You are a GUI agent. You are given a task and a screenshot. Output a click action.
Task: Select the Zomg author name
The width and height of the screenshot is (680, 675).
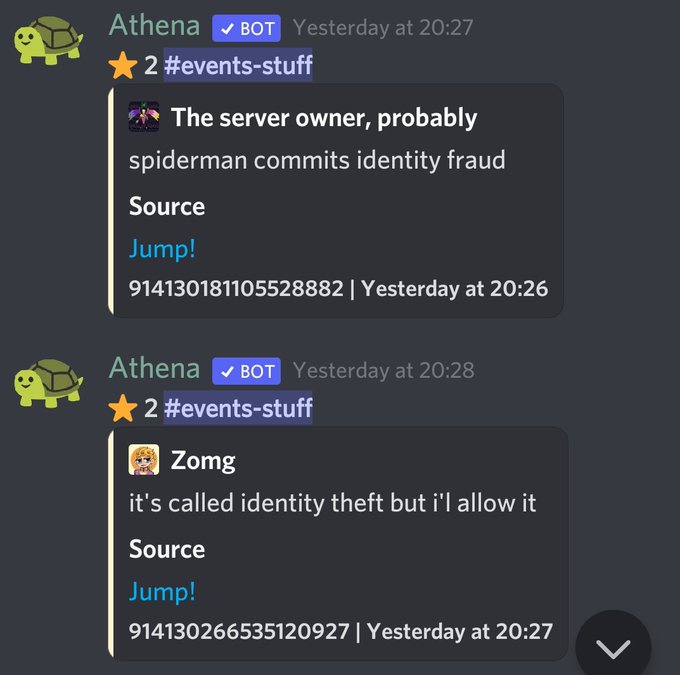click(x=203, y=460)
